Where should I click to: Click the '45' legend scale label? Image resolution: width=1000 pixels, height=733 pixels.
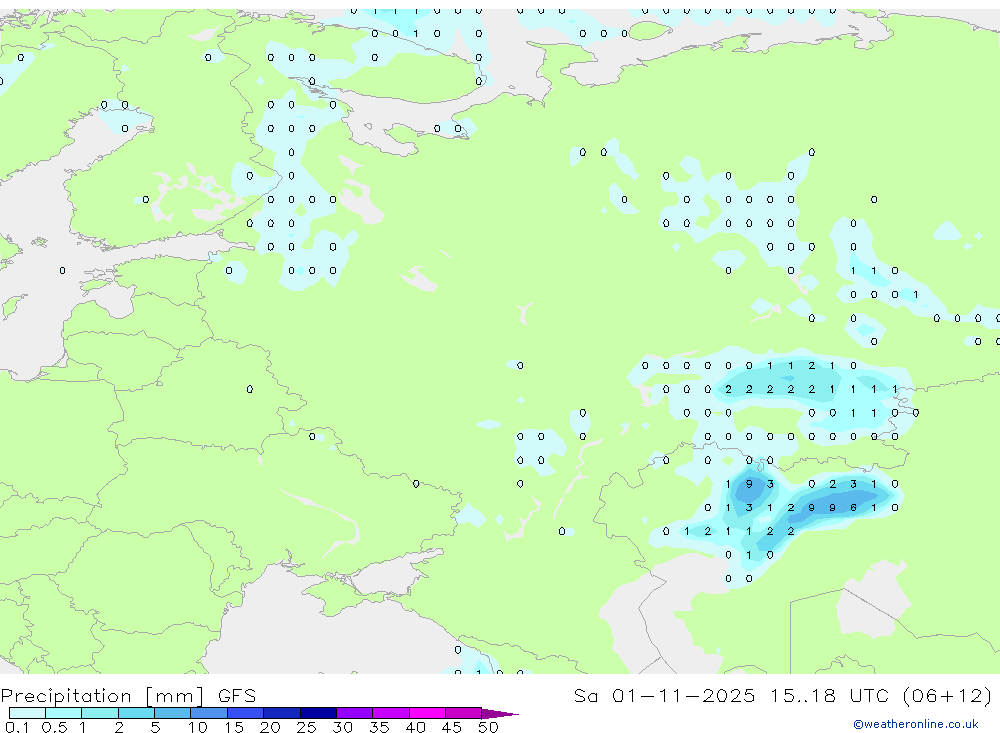[452, 727]
